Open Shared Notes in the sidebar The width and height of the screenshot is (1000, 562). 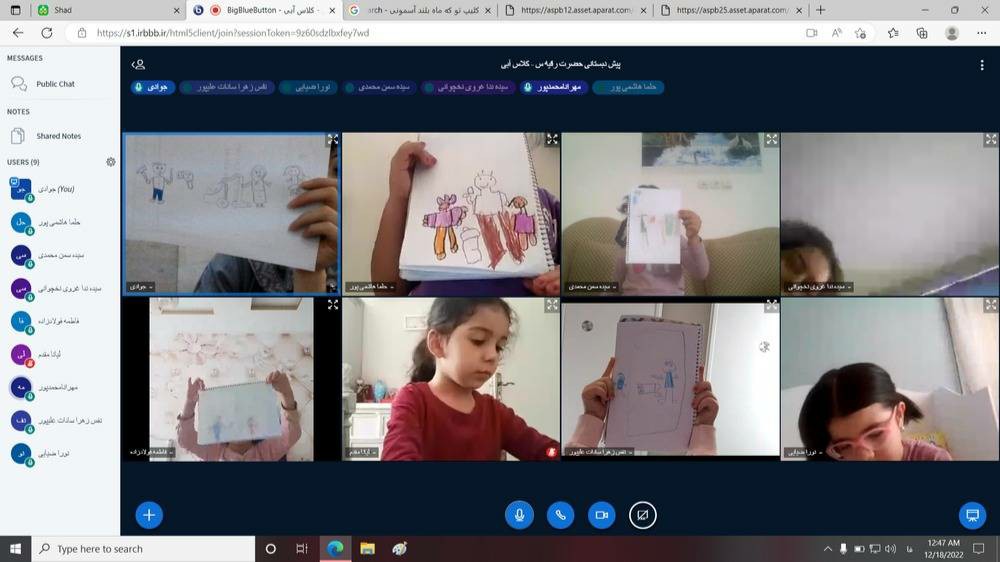coord(58,136)
